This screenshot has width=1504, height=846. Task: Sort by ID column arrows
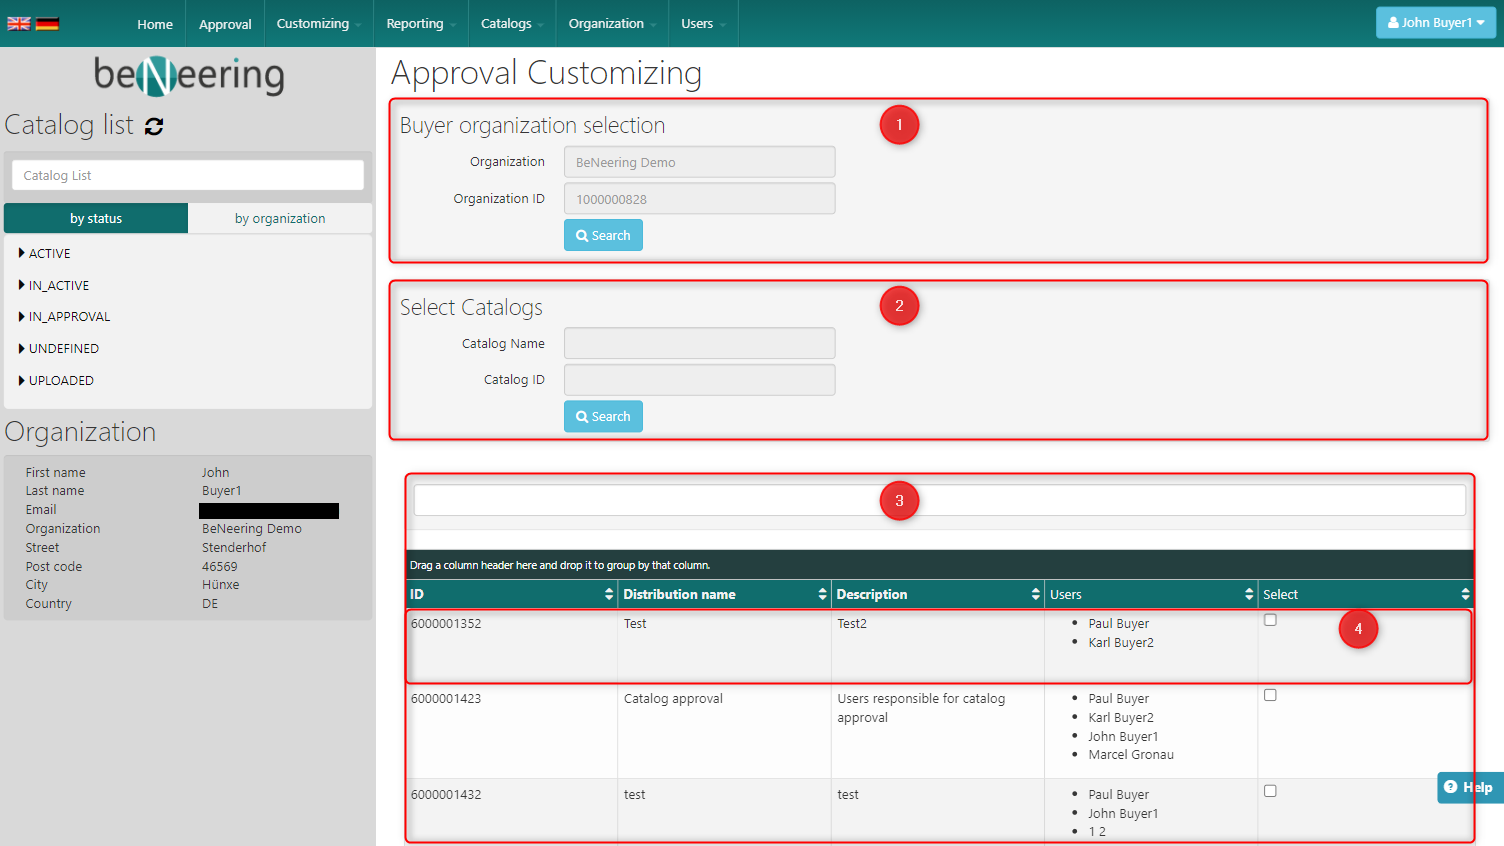point(608,594)
